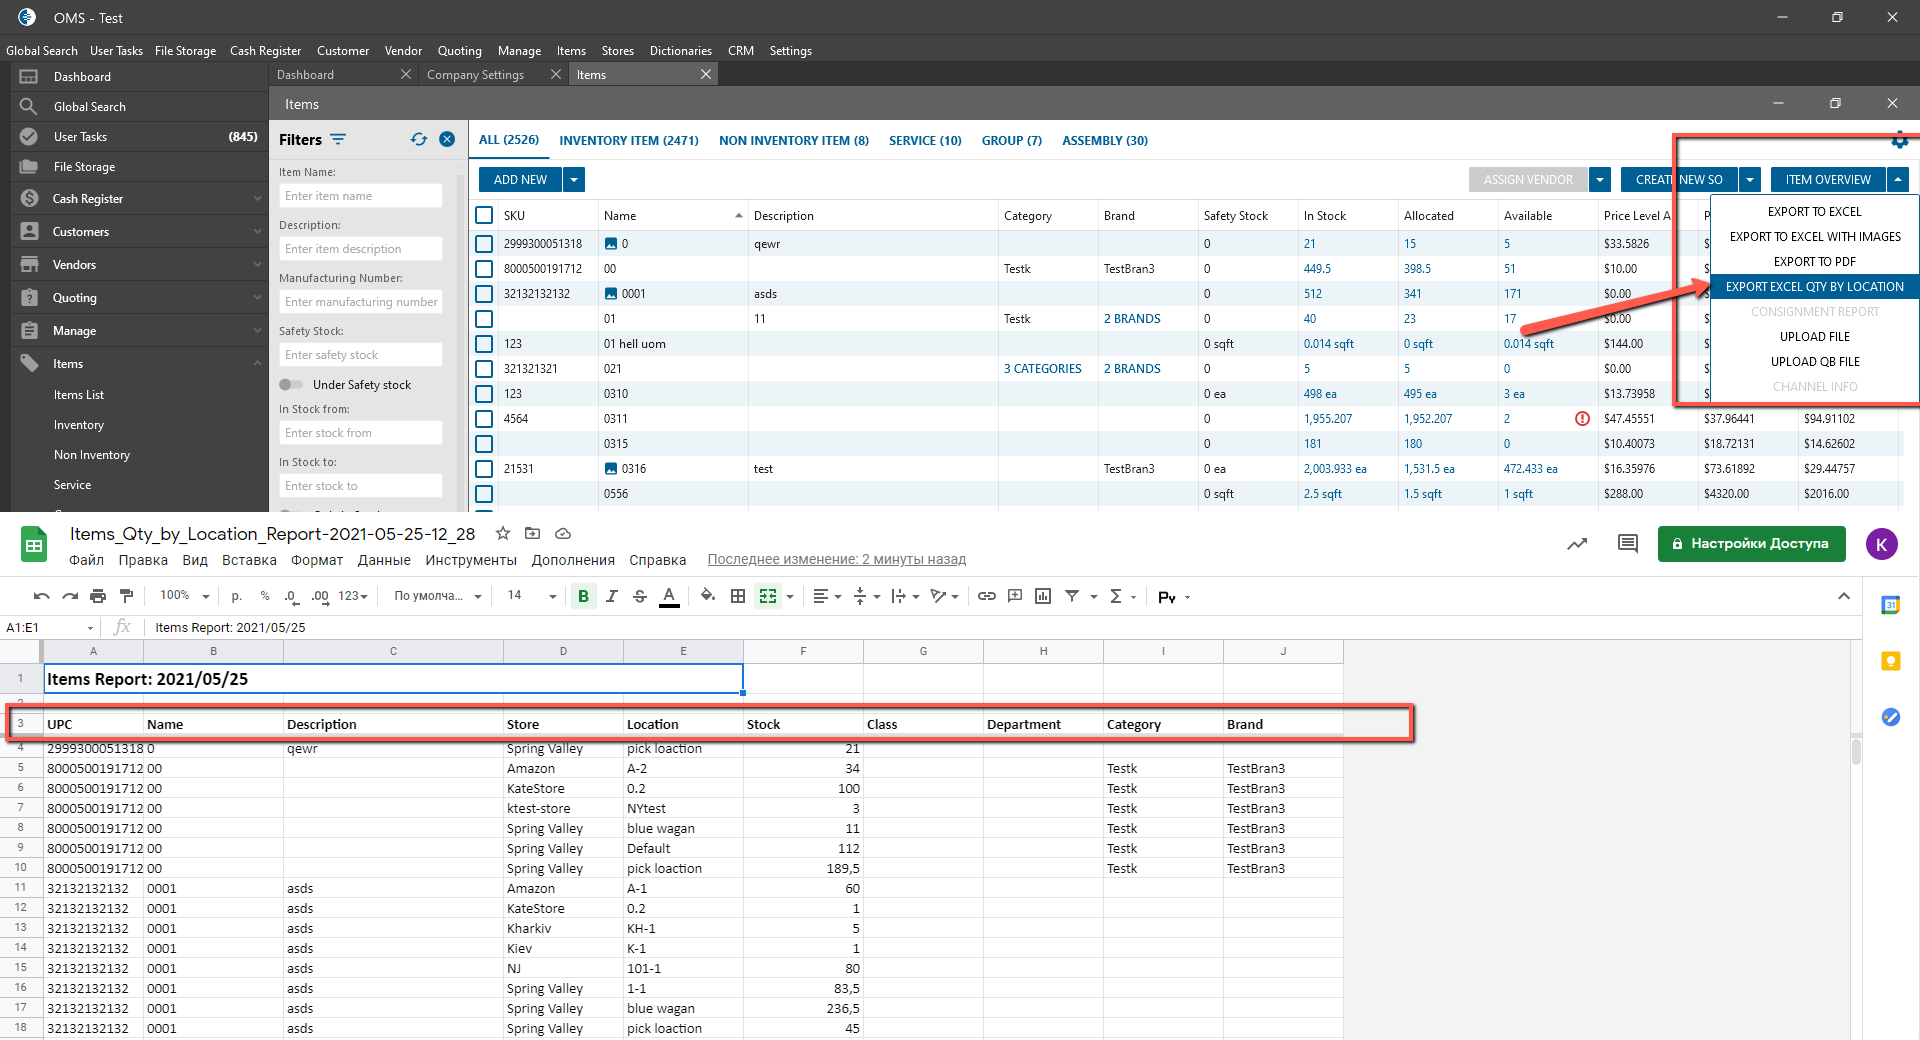Select EXPORT EXCEL QTY BY LOCATION option
The height and width of the screenshot is (1040, 1920).
pyautogui.click(x=1814, y=287)
